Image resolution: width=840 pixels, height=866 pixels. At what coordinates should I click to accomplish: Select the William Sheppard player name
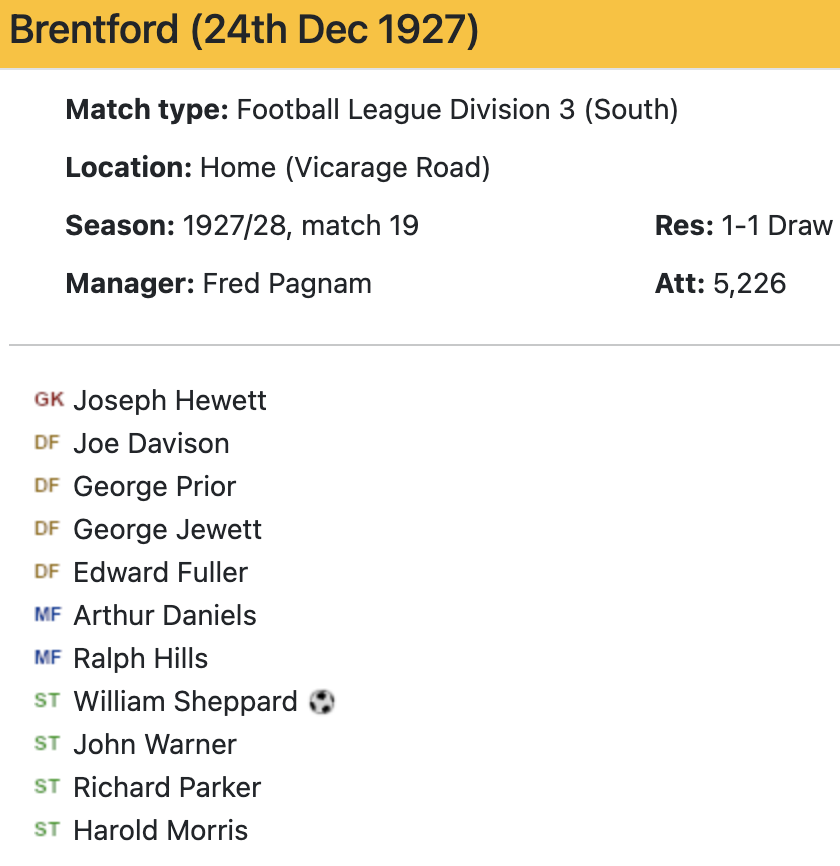[186, 702]
